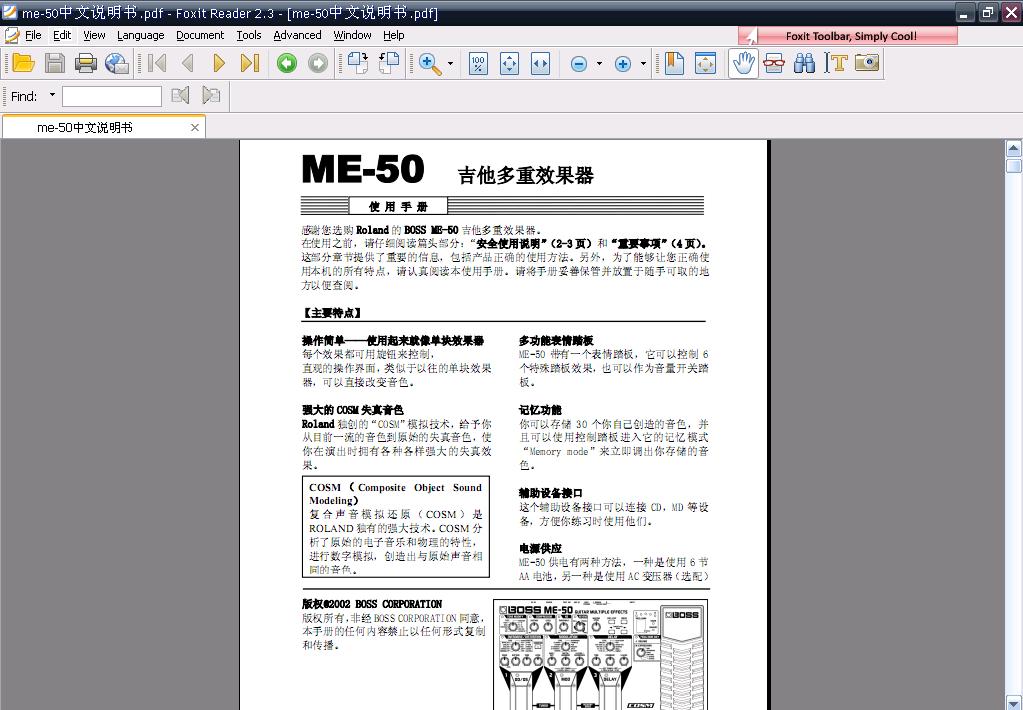The height and width of the screenshot is (710, 1023).
Task: Go to the previous page
Action: click(188, 63)
